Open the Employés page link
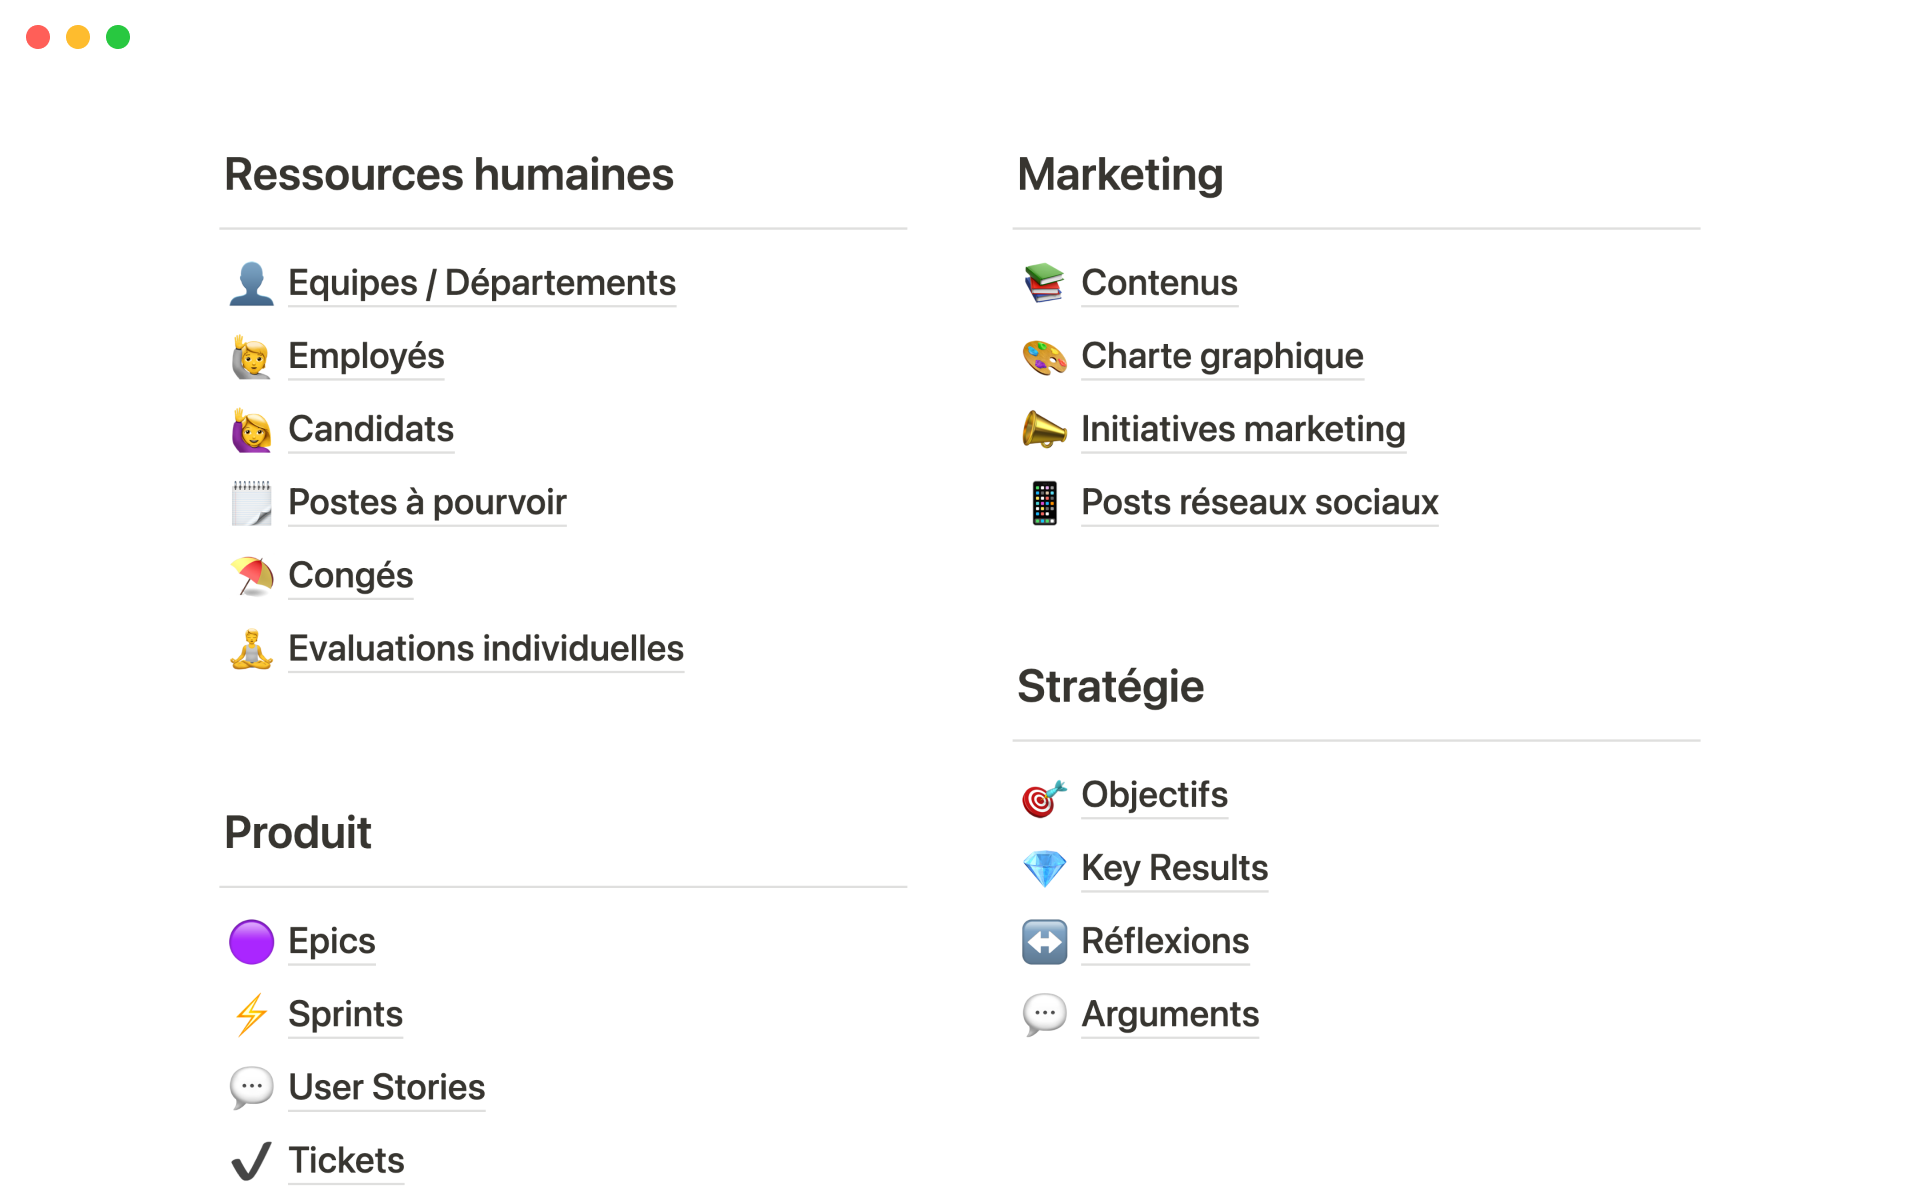1920x1200 pixels. pos(366,357)
